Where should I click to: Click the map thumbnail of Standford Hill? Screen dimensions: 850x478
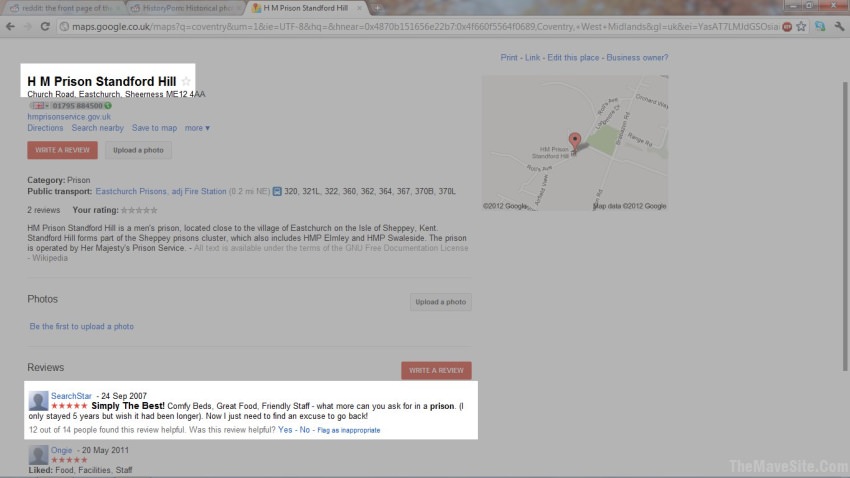tap(575, 143)
